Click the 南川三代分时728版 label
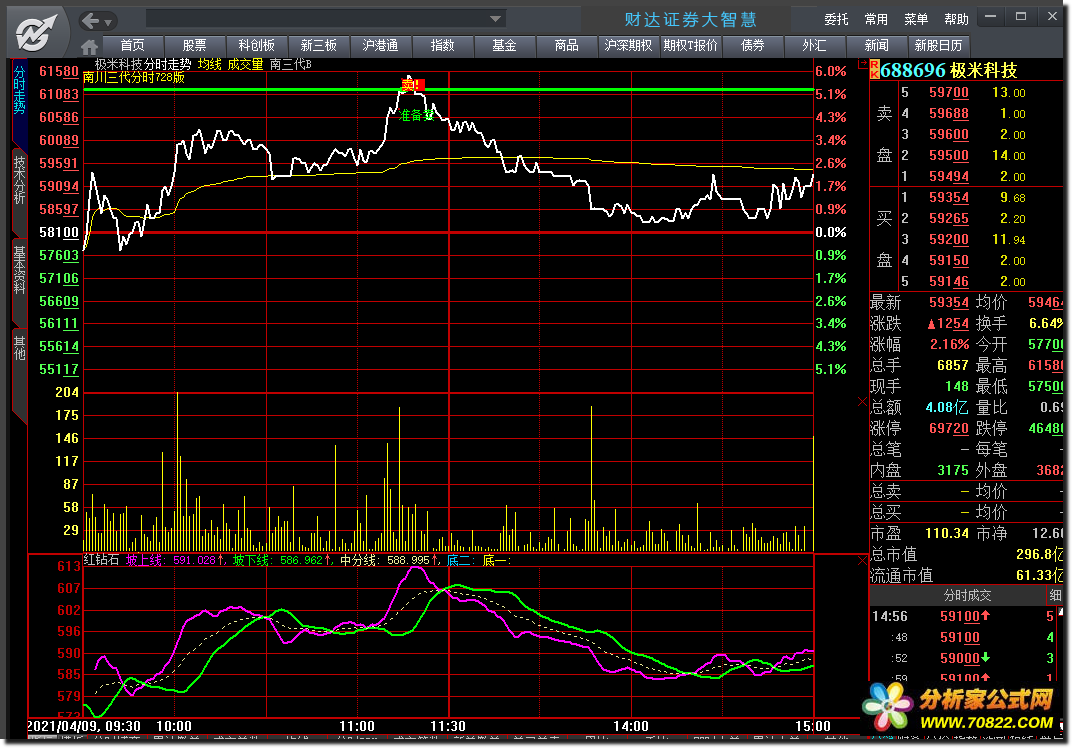This screenshot has height=748, width=1073. coord(134,77)
